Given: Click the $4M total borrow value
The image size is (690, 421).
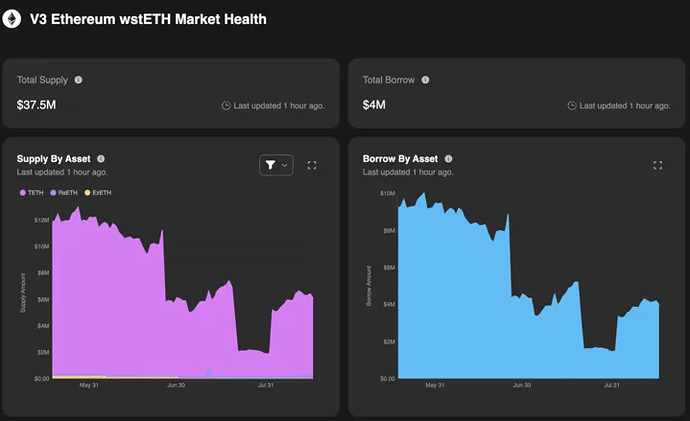Looking at the screenshot, I should pyautogui.click(x=372, y=103).
